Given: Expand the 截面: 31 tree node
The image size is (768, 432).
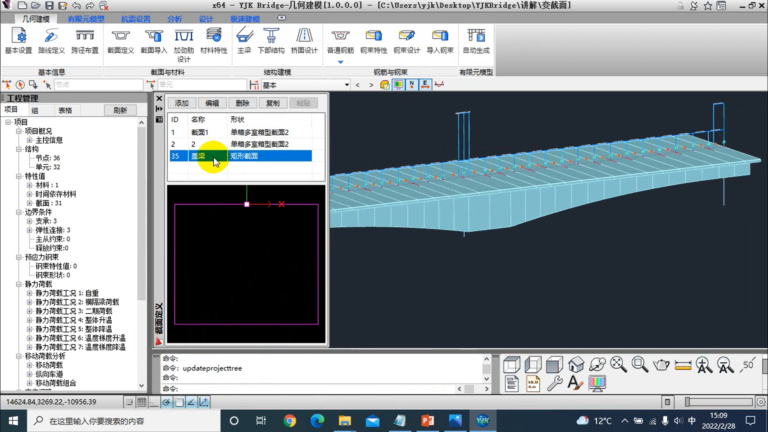Looking at the screenshot, I should tap(29, 203).
